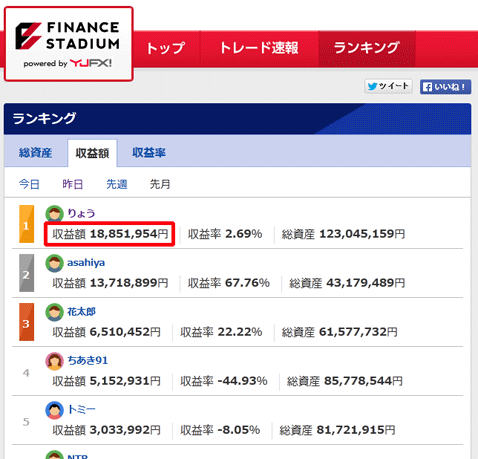Switch to the 総資産 tab
Screen dimensions: 478x459
[35, 153]
